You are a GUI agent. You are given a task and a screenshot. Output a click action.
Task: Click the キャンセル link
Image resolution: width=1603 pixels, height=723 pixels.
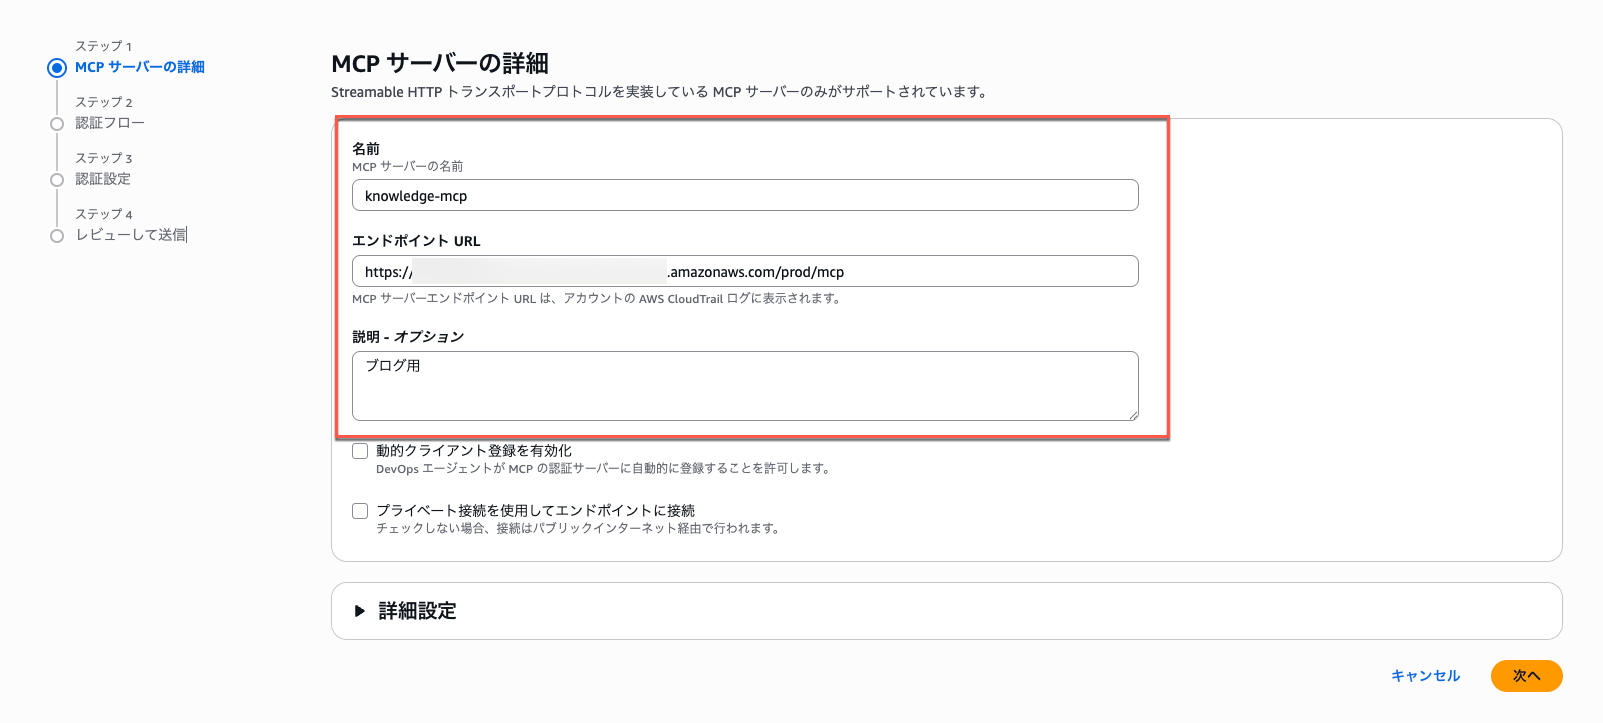click(1425, 676)
